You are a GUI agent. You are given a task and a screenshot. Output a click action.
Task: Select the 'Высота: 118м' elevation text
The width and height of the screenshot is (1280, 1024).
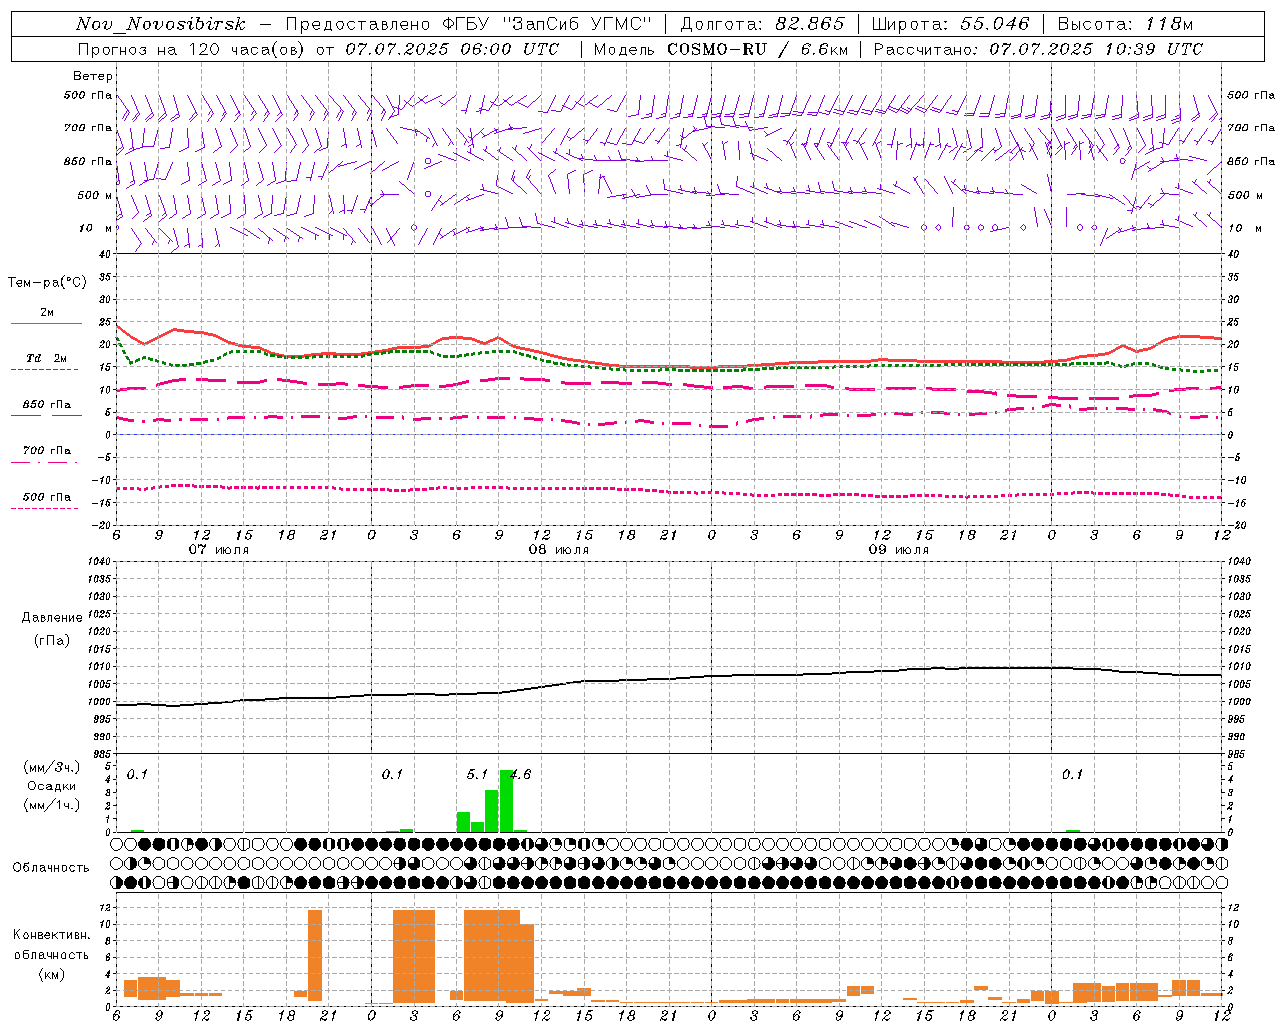point(1125,24)
